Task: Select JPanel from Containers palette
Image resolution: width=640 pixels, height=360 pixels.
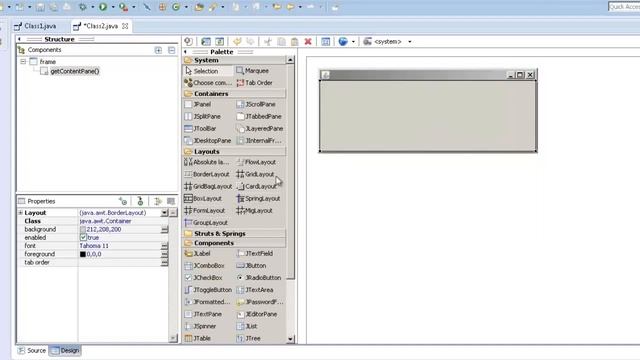Action: click(x=198, y=104)
